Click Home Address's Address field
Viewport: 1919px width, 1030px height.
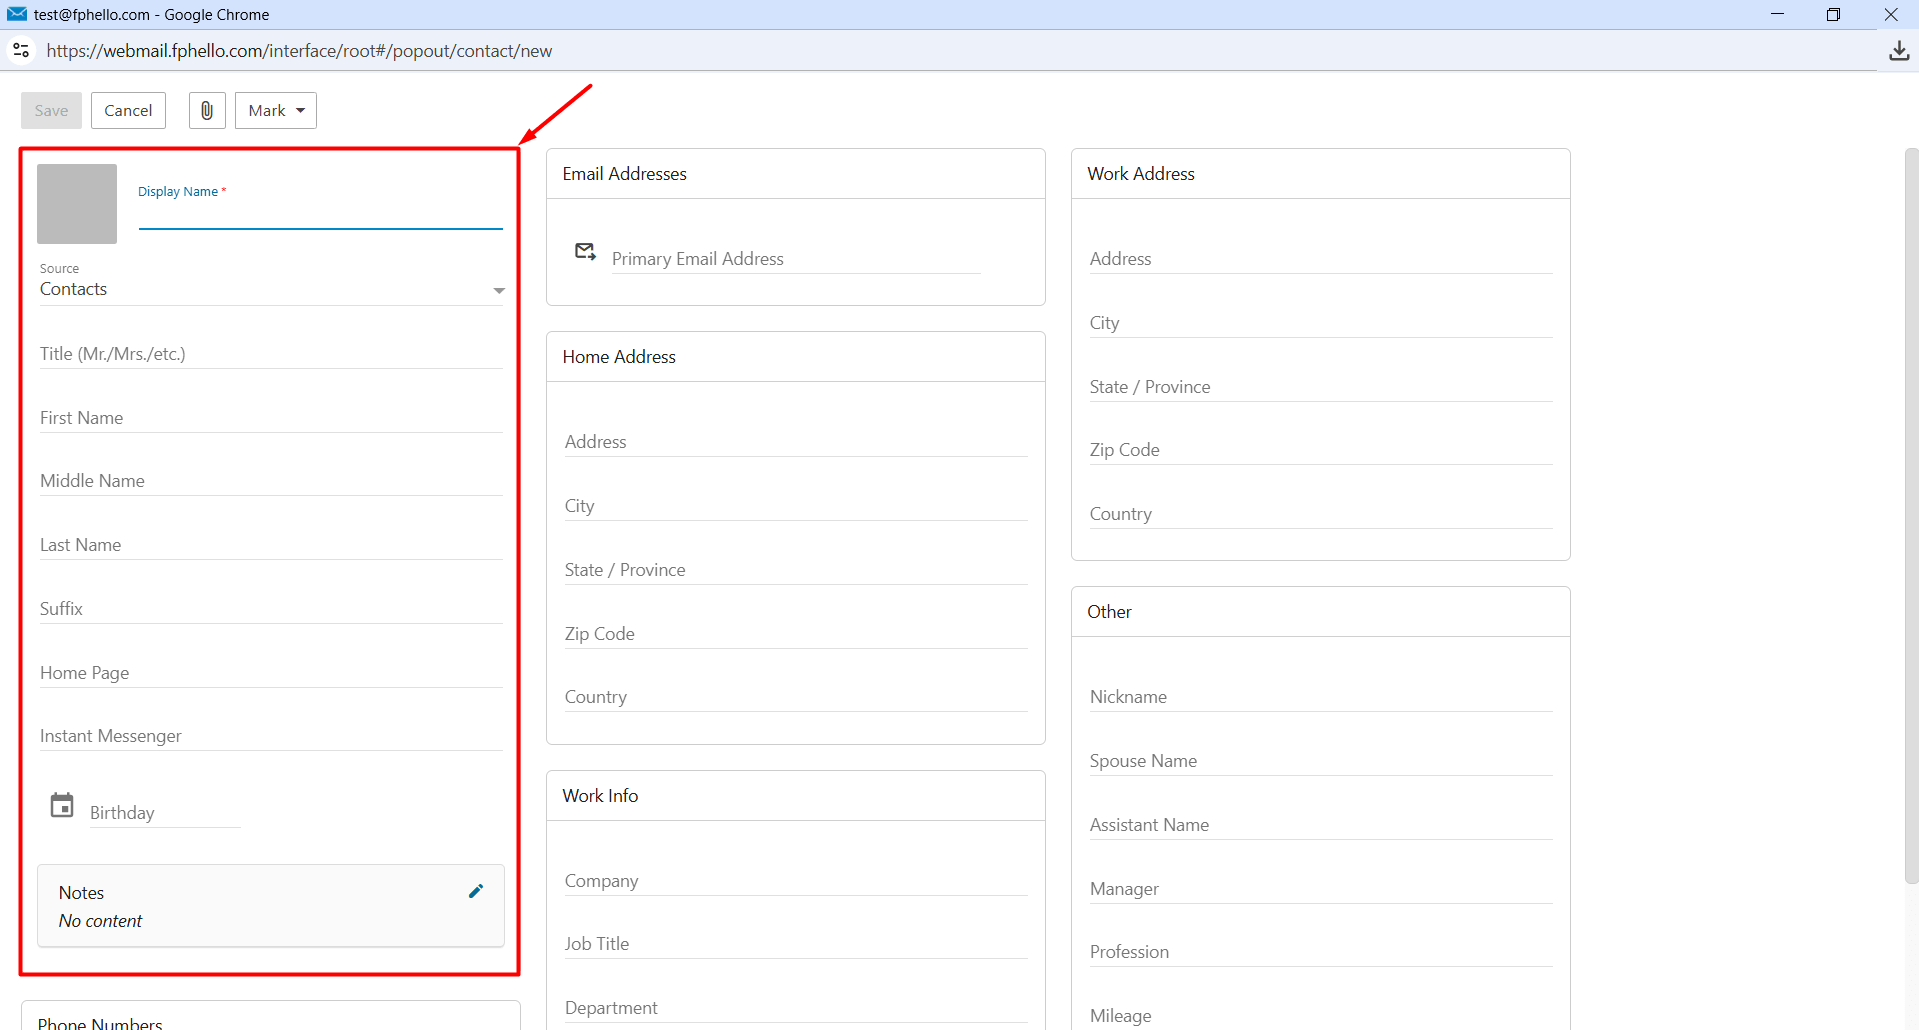pos(796,442)
